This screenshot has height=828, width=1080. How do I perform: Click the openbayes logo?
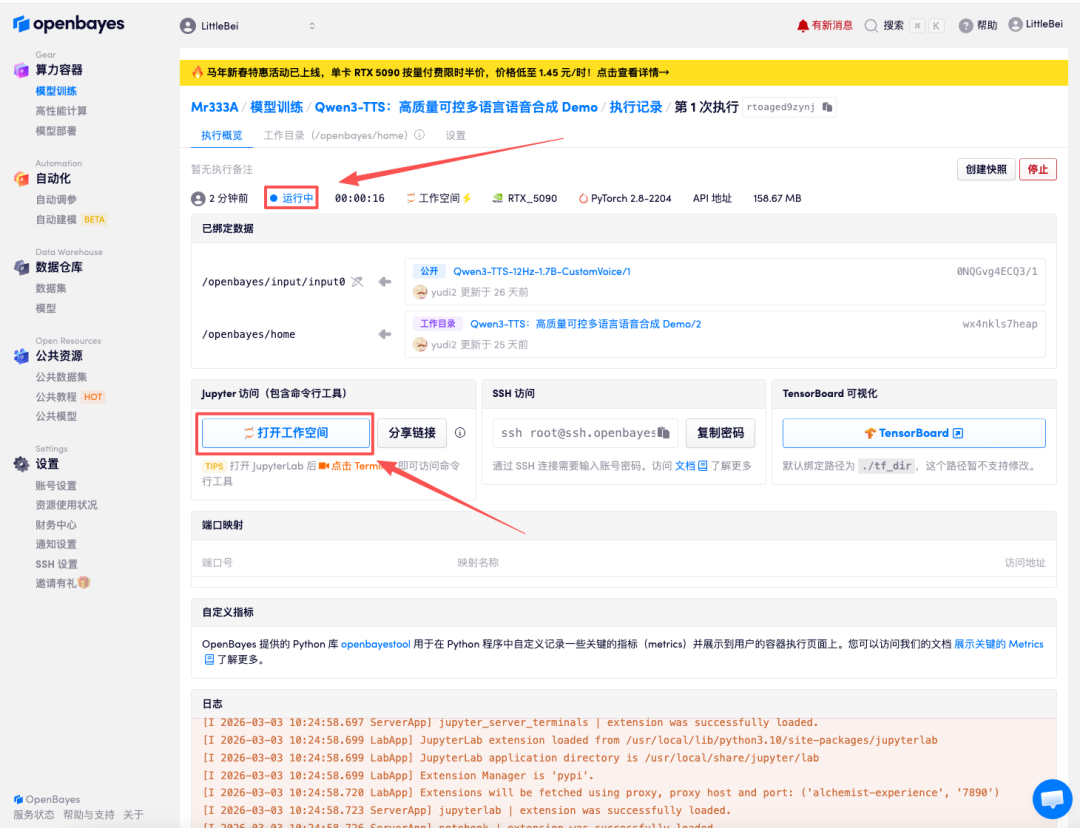pyautogui.click(x=69, y=23)
